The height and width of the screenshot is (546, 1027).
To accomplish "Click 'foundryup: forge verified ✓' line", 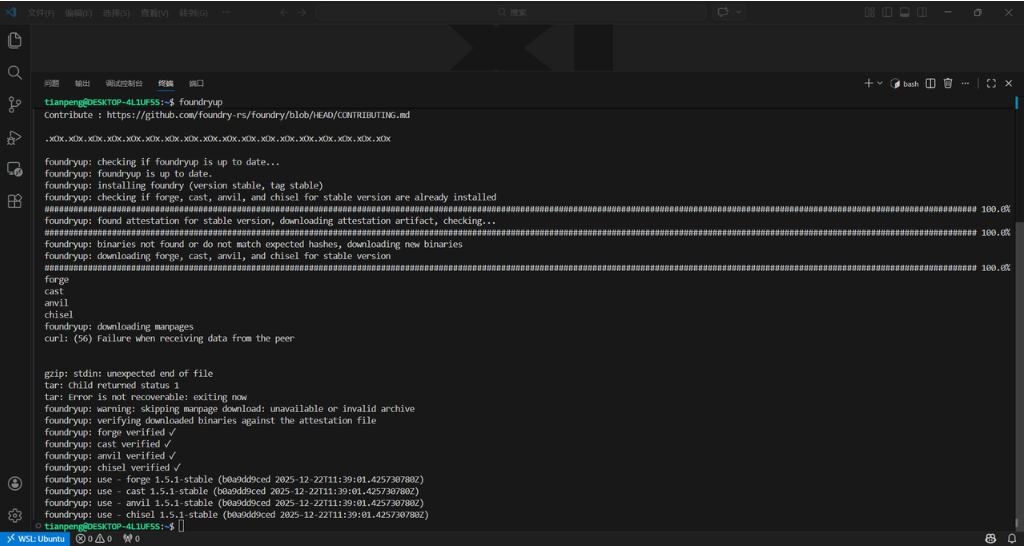I will [110, 433].
